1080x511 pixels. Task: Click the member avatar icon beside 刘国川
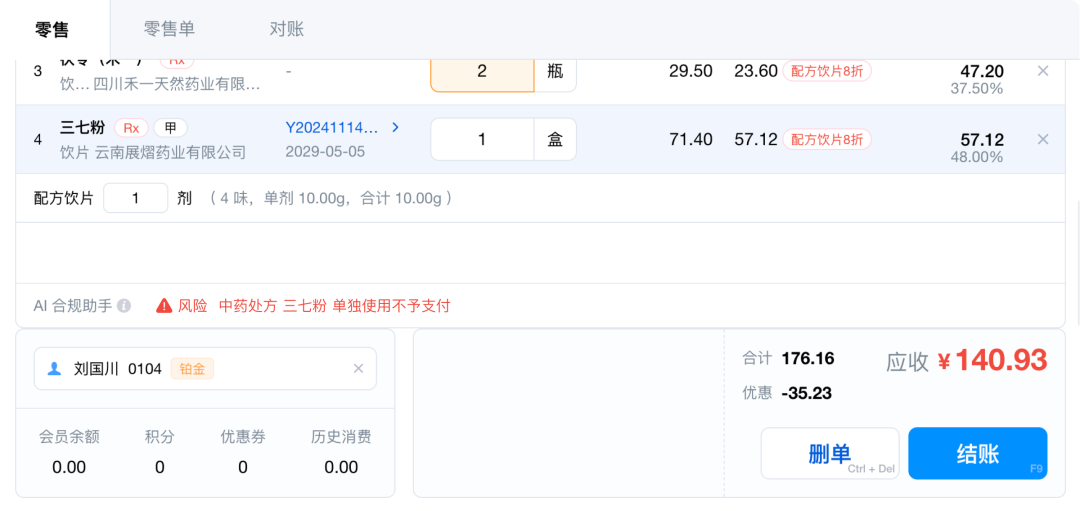click(x=54, y=369)
